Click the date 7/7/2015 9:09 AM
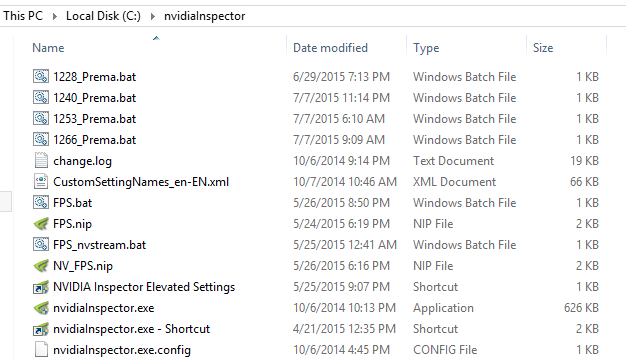The image size is (626, 362). click(339, 140)
